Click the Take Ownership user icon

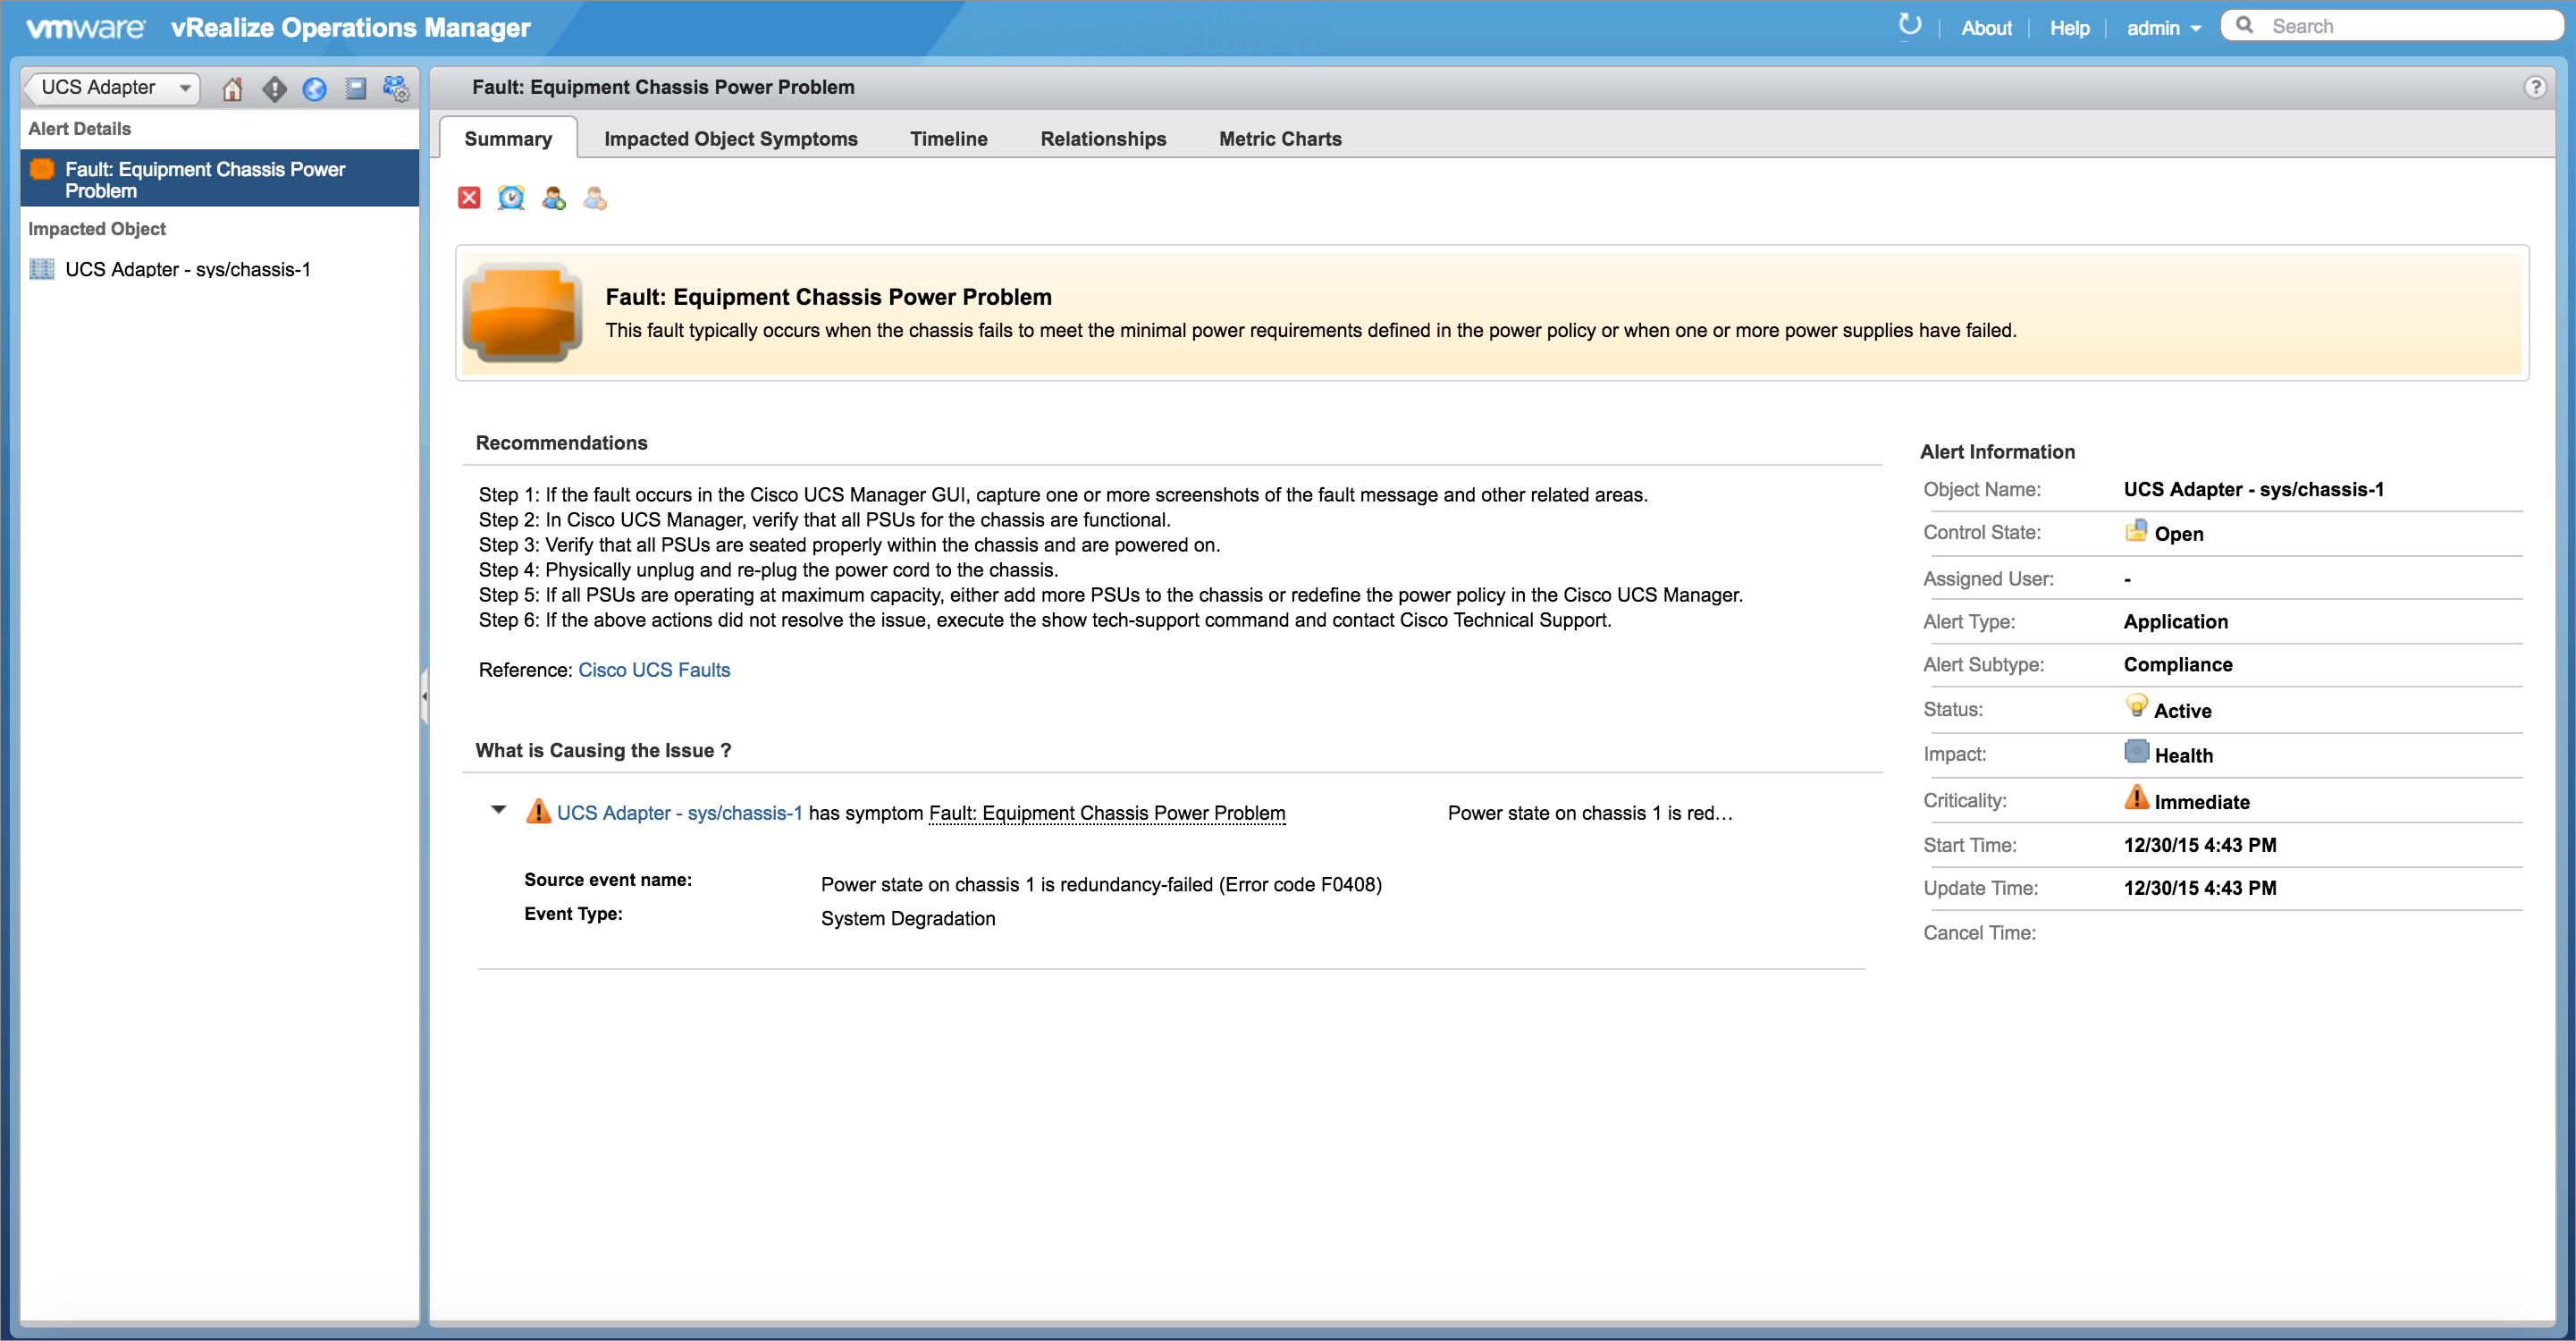[x=553, y=198]
